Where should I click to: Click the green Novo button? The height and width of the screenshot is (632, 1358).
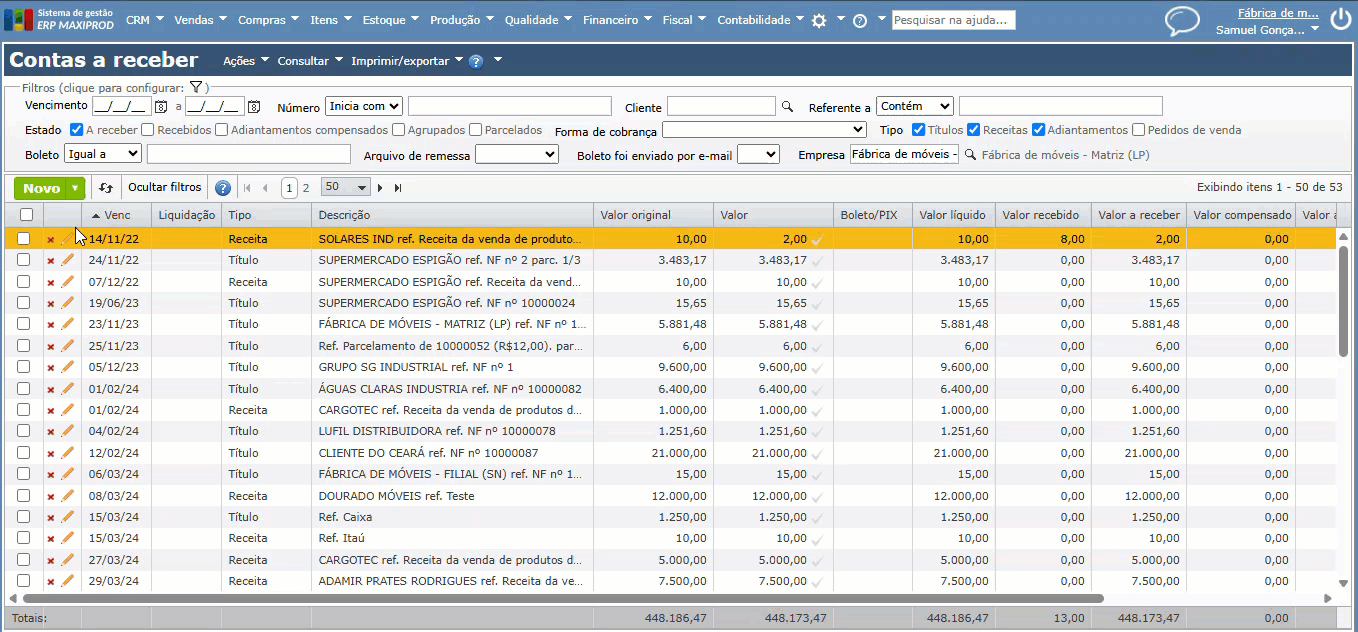click(x=41, y=188)
